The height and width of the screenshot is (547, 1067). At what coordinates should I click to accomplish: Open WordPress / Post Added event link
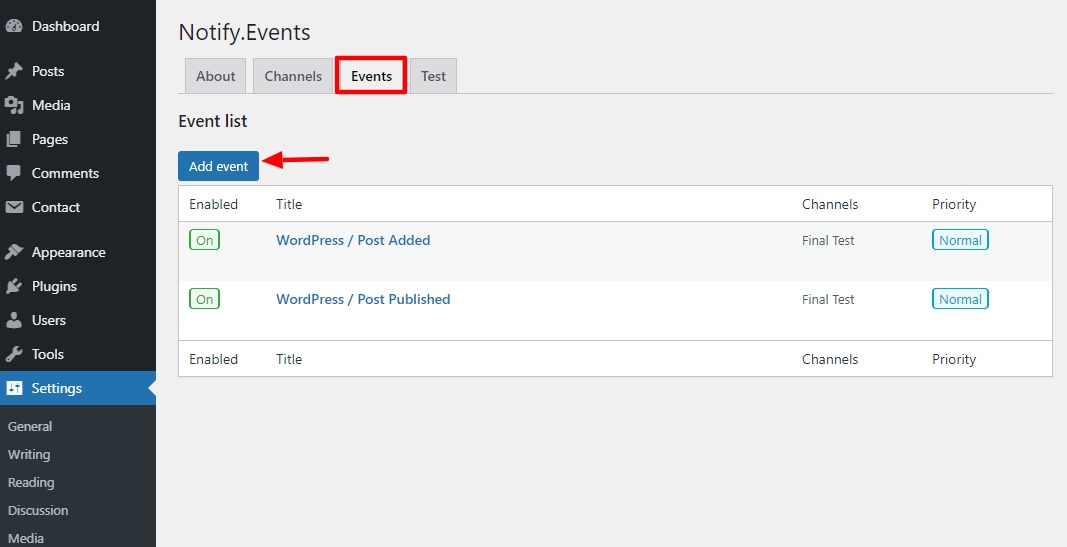coord(353,240)
